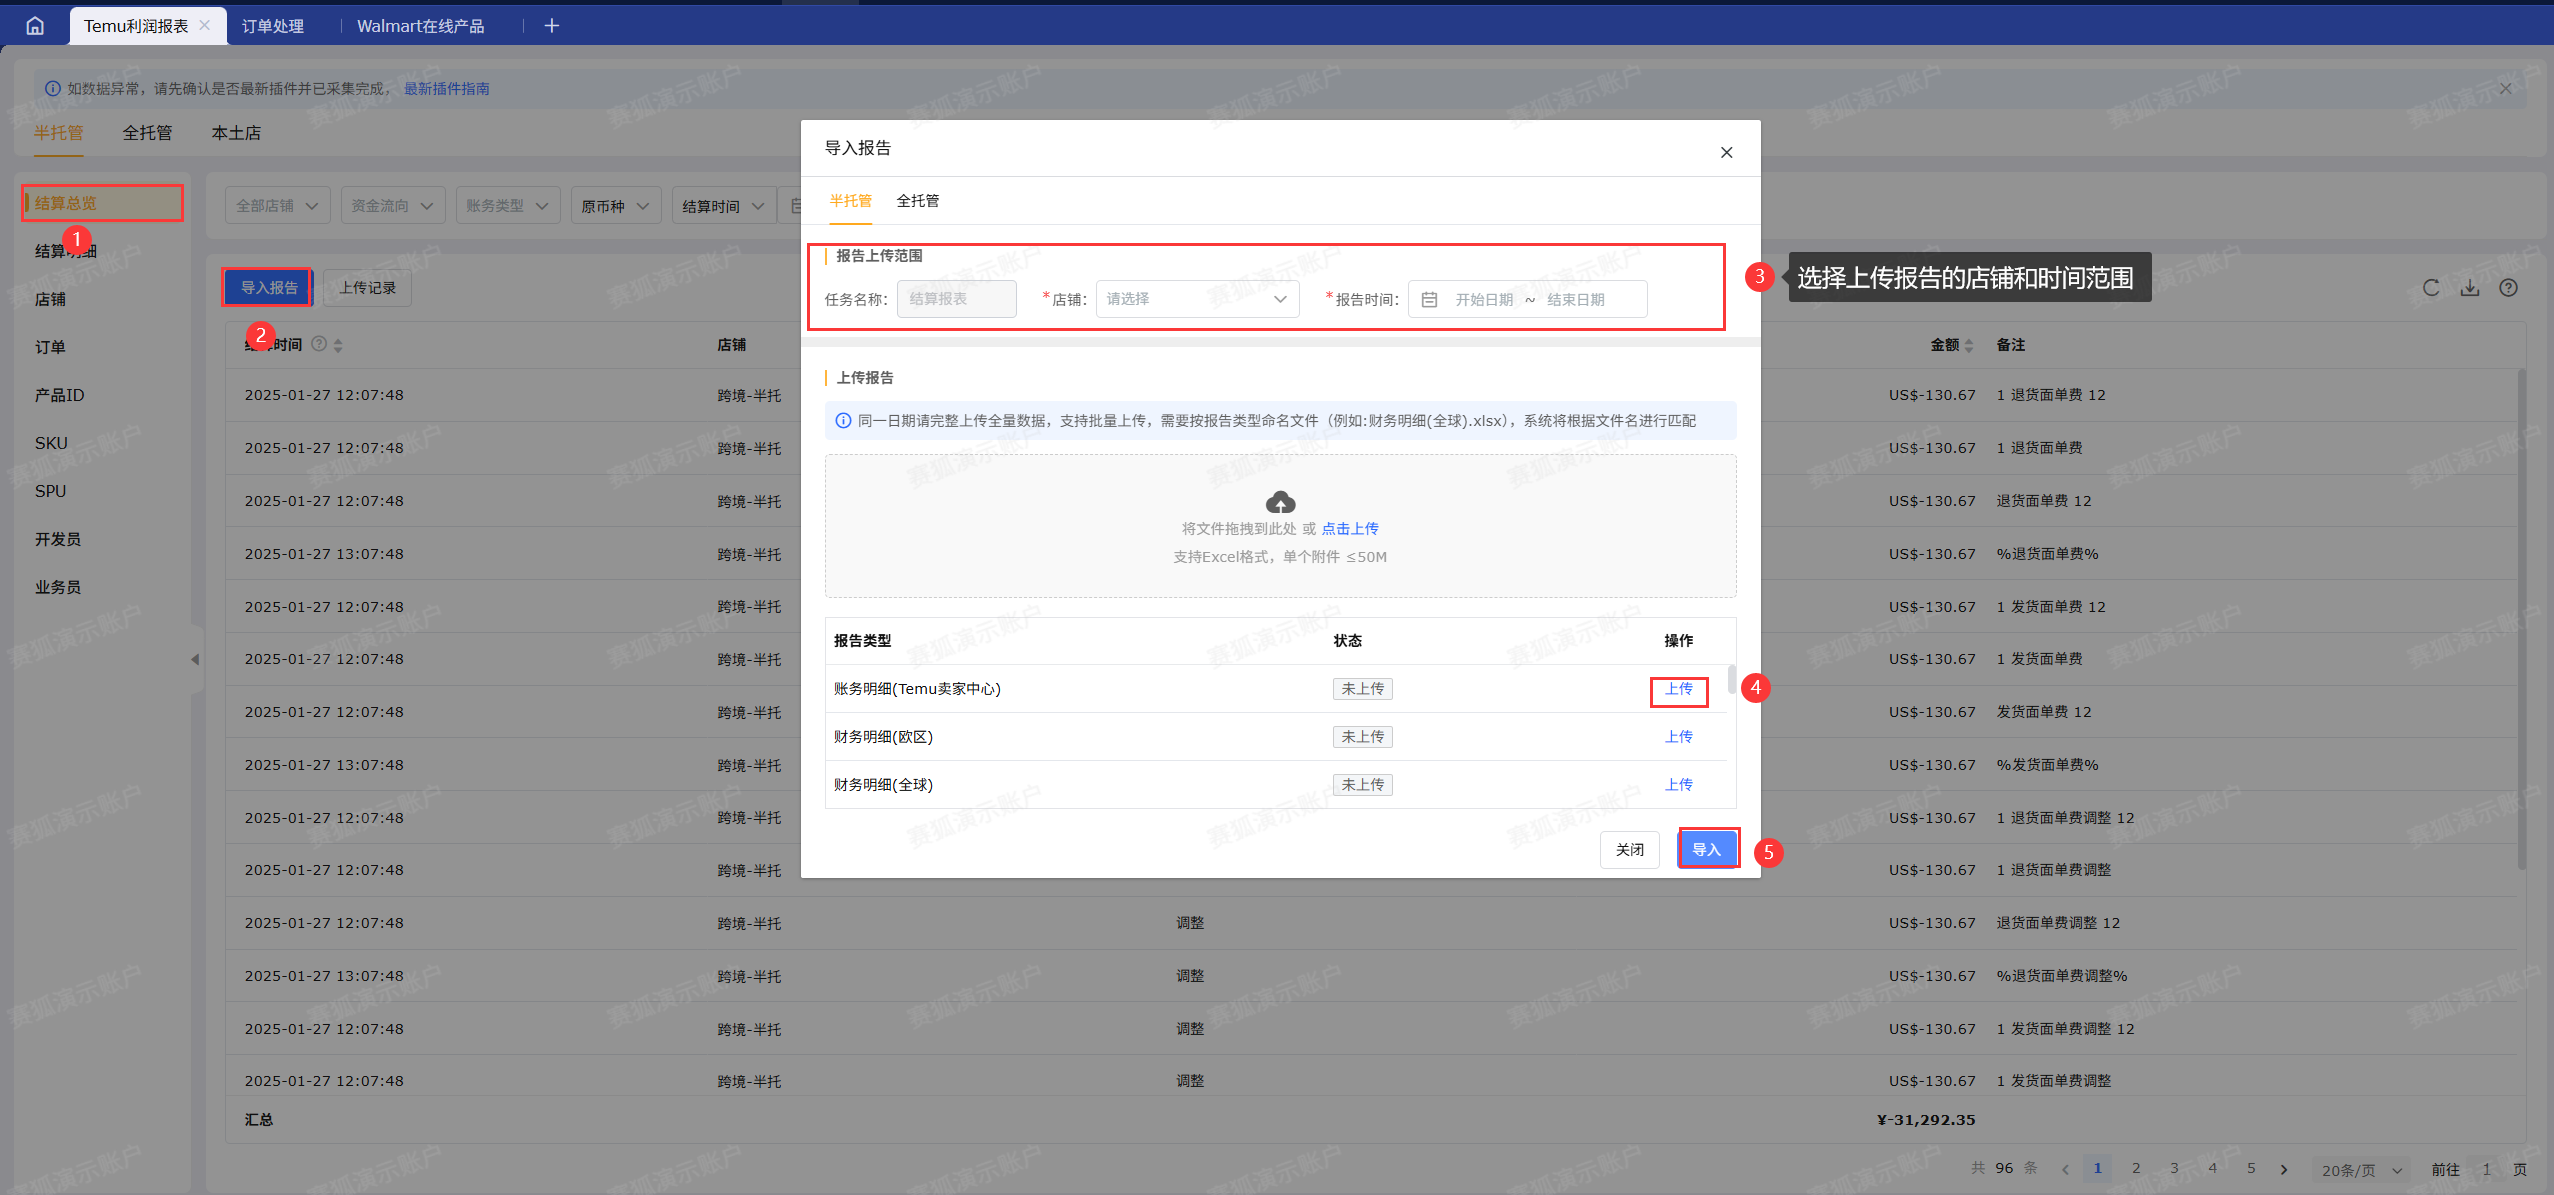Viewport: 2554px width, 1195px height.
Task: Open 产品ID in the sidebar
Action: 60,395
